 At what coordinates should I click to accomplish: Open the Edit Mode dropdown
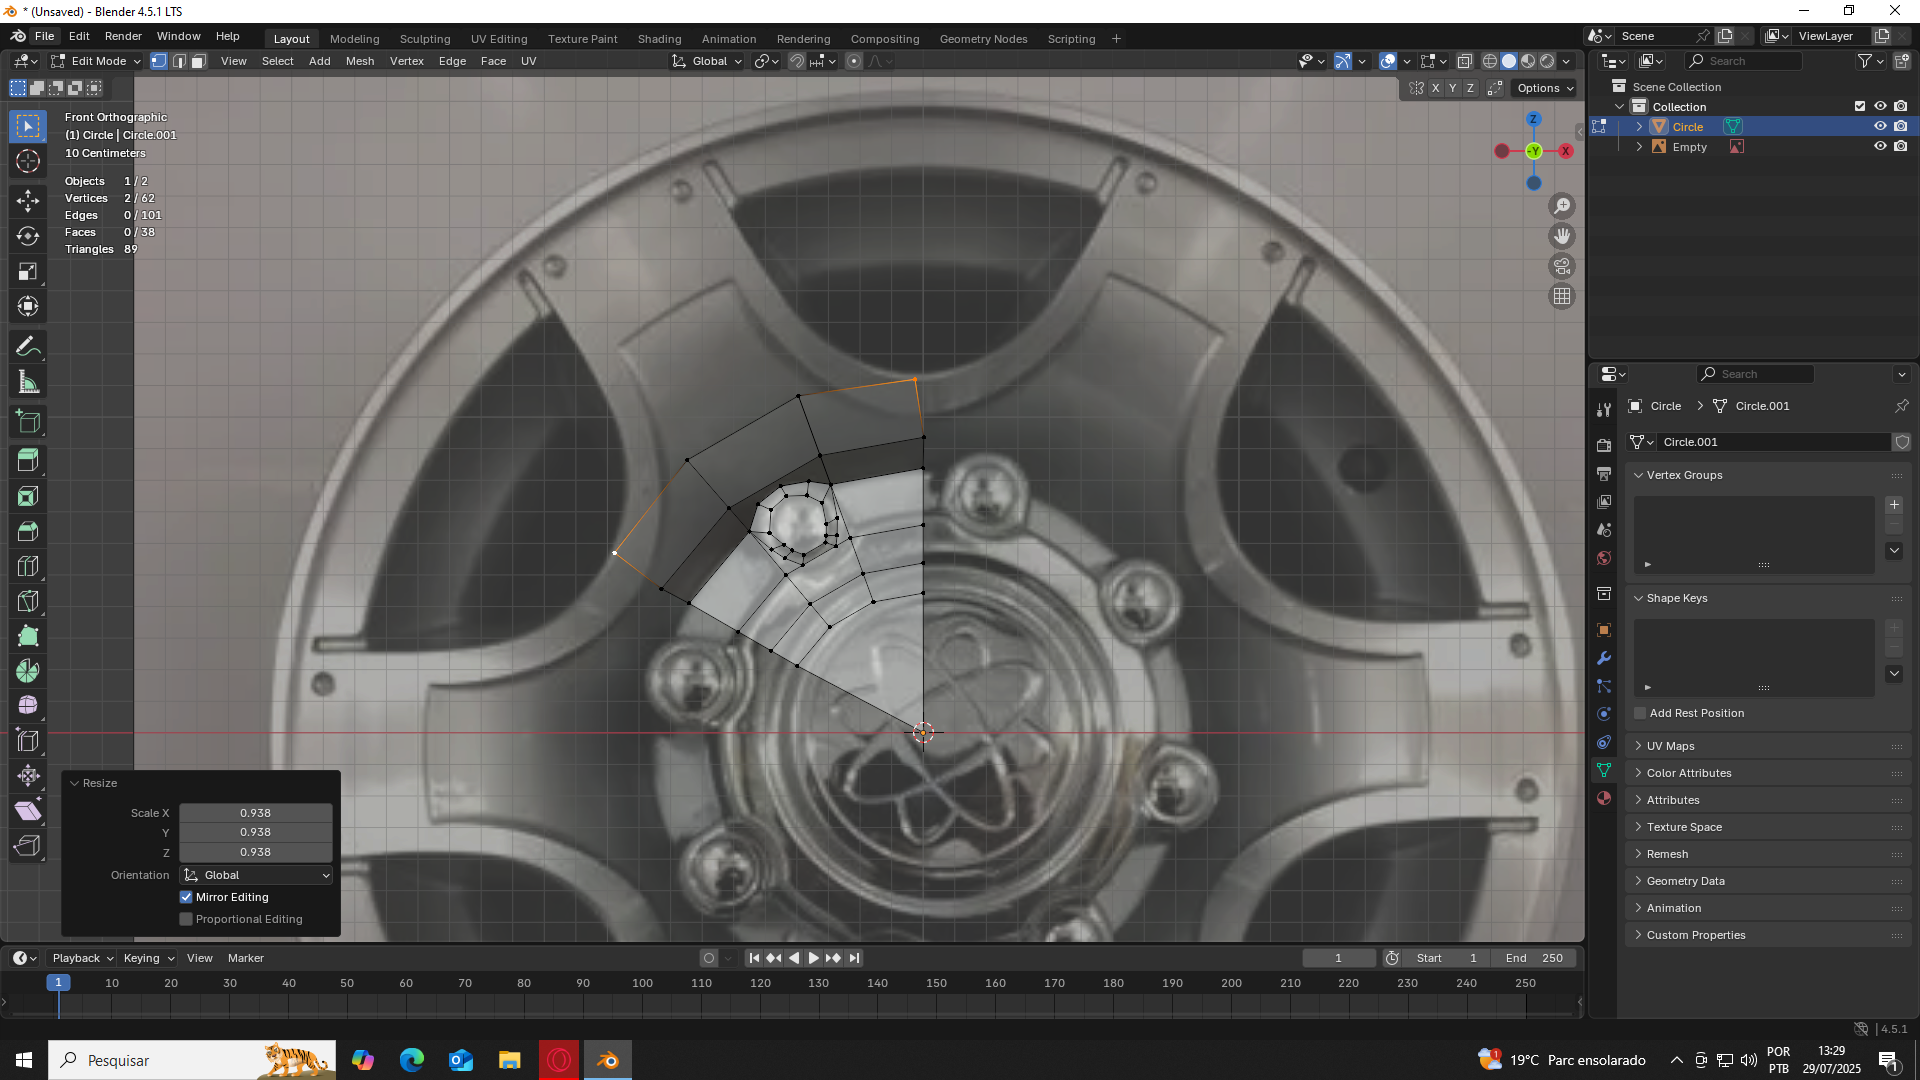tap(96, 61)
